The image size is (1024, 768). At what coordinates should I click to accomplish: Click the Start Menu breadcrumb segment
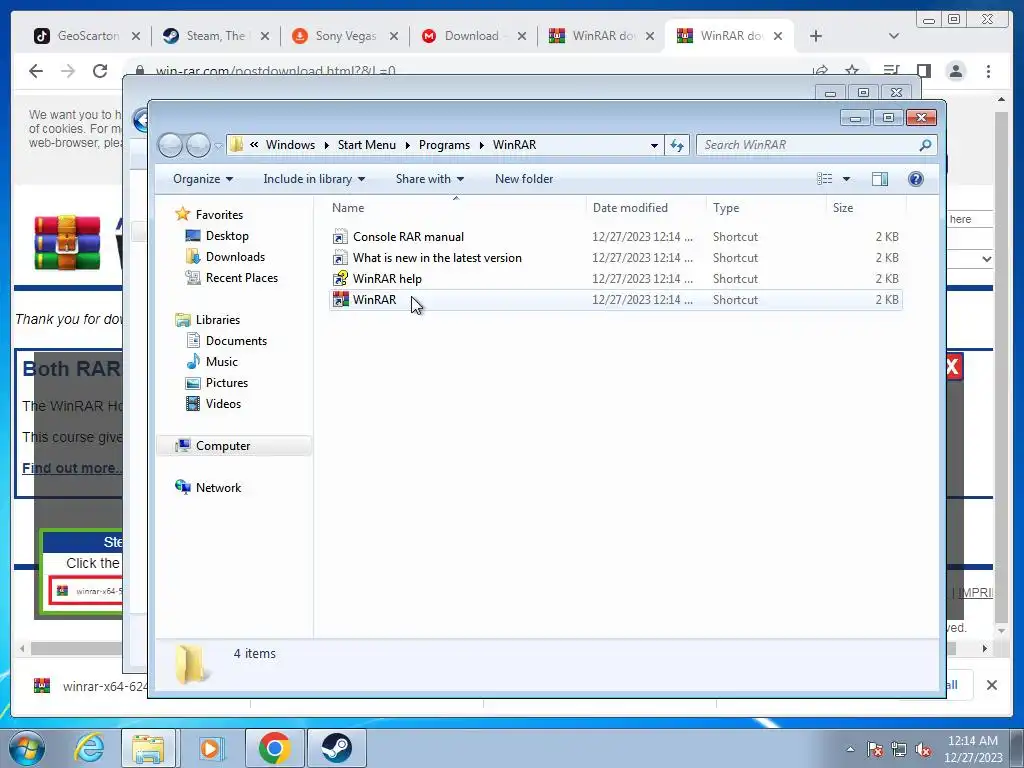pos(366,145)
